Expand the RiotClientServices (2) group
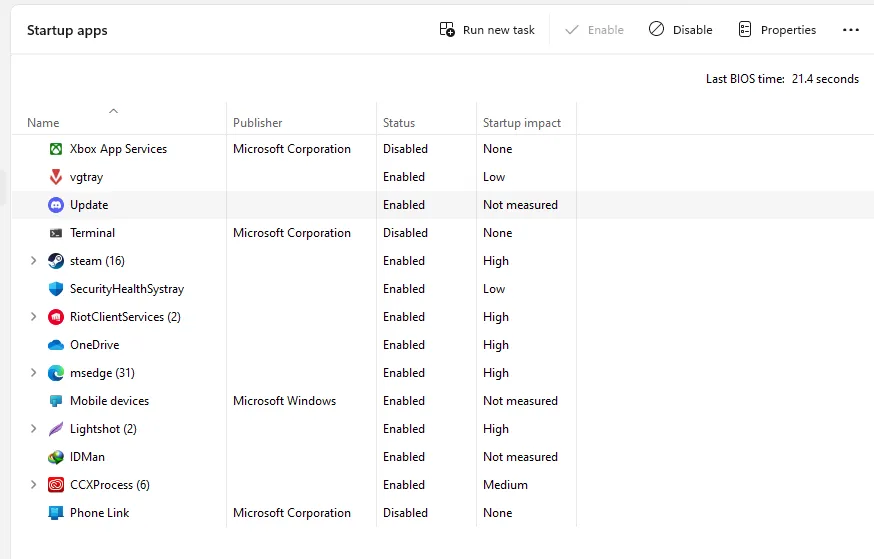Screen dimensions: 874x559 [33, 317]
